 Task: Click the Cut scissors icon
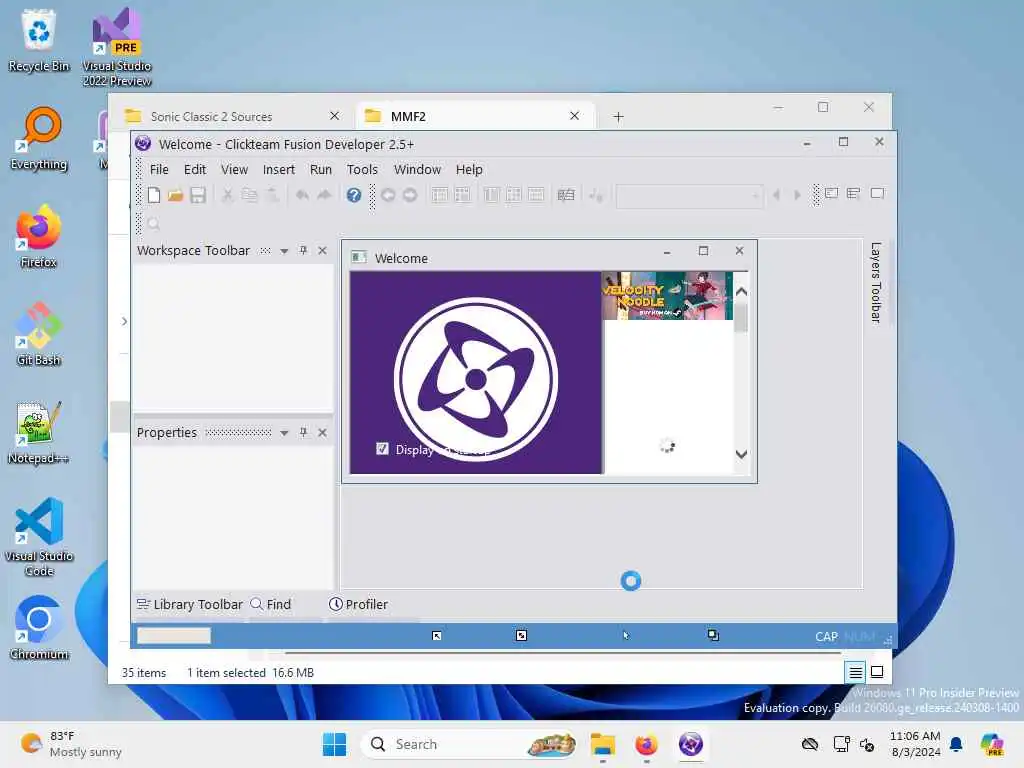click(227, 195)
